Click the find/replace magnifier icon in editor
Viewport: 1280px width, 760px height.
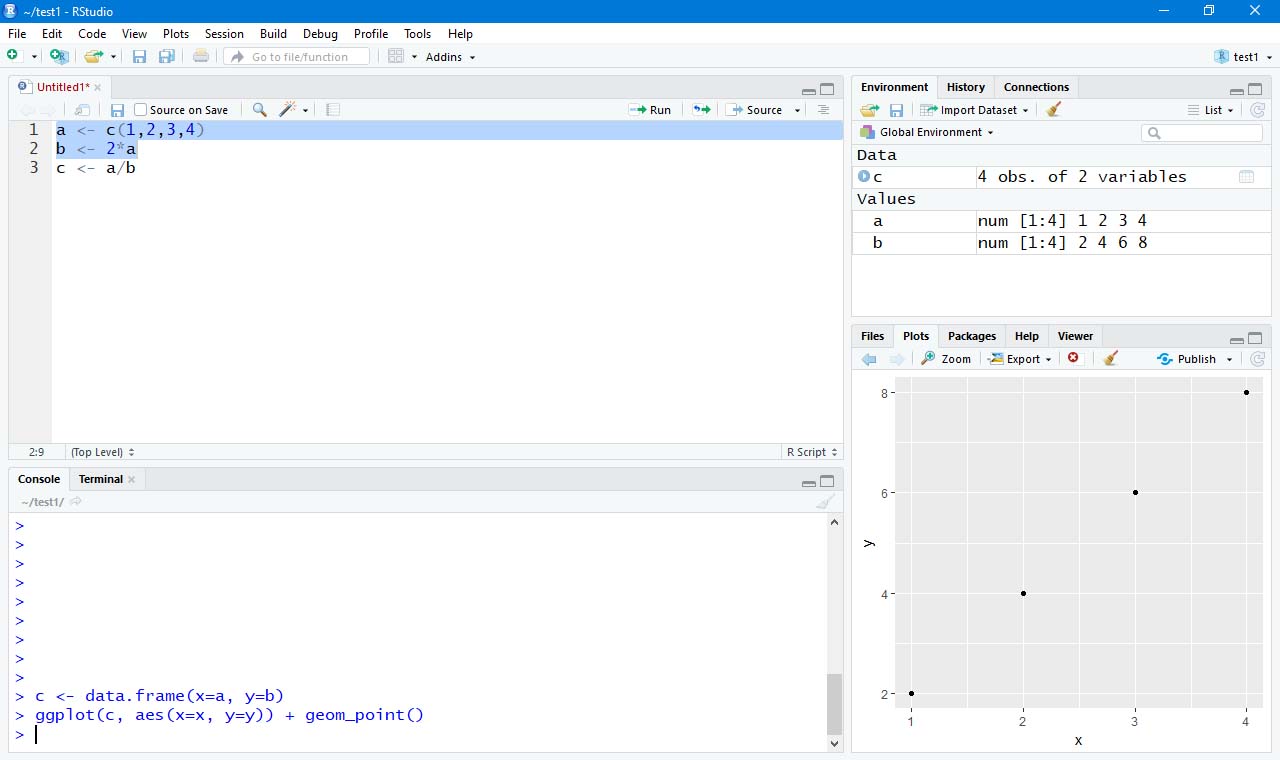point(259,110)
